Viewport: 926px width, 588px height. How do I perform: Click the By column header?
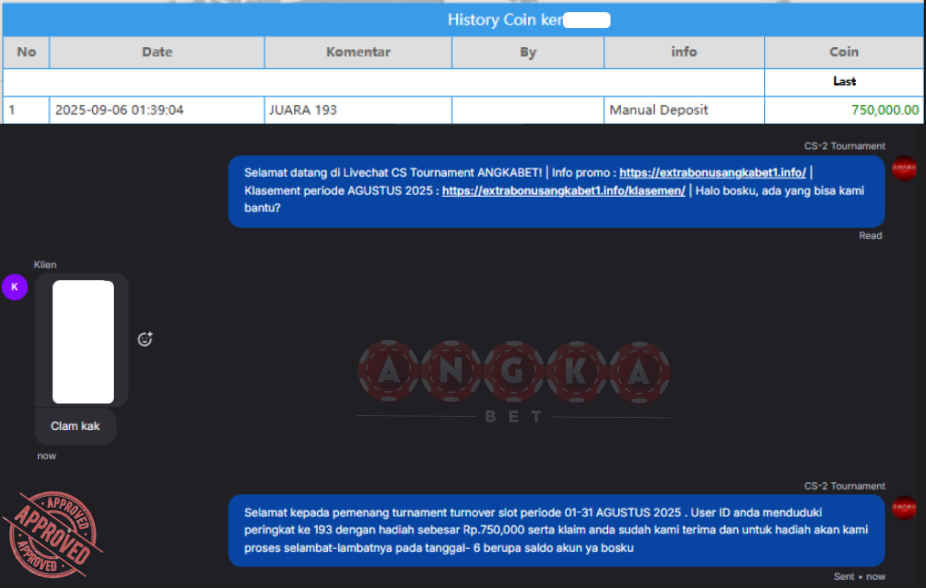coord(528,52)
